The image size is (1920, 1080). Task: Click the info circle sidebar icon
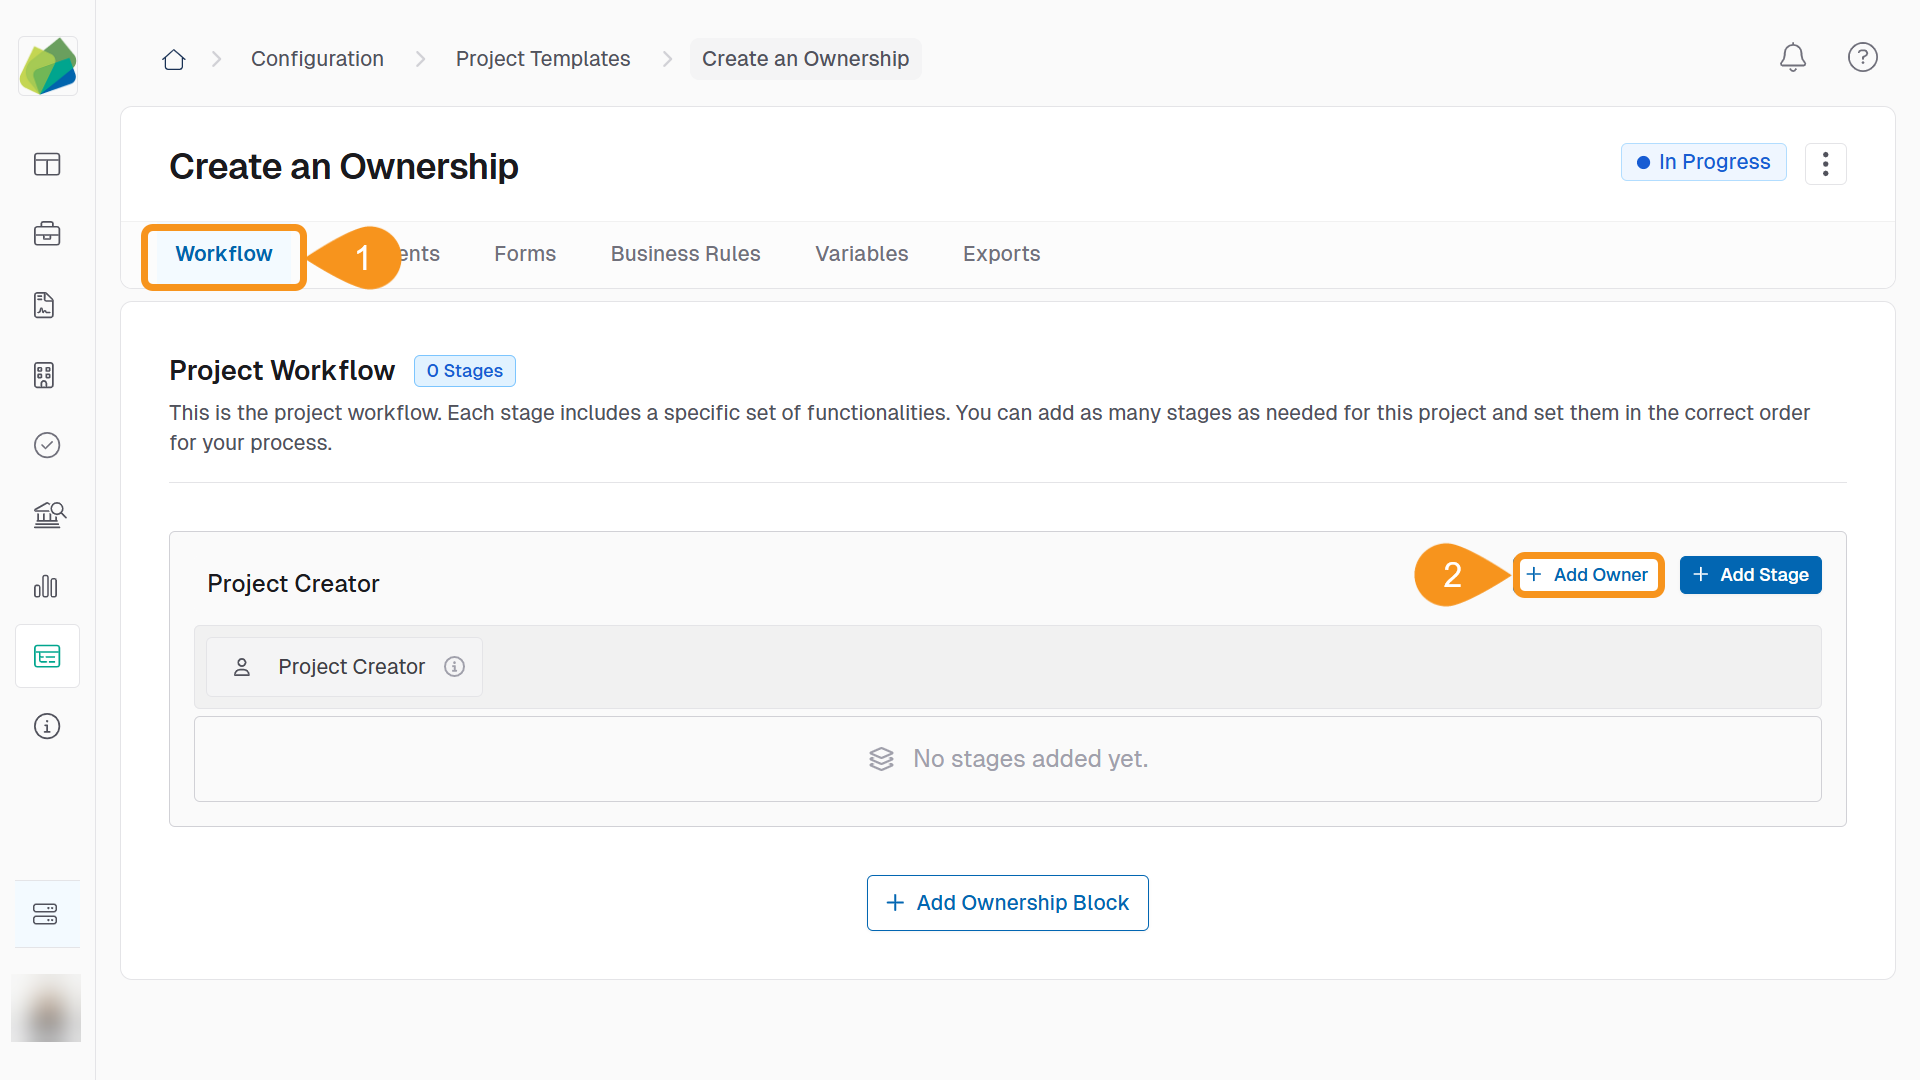pyautogui.click(x=47, y=726)
